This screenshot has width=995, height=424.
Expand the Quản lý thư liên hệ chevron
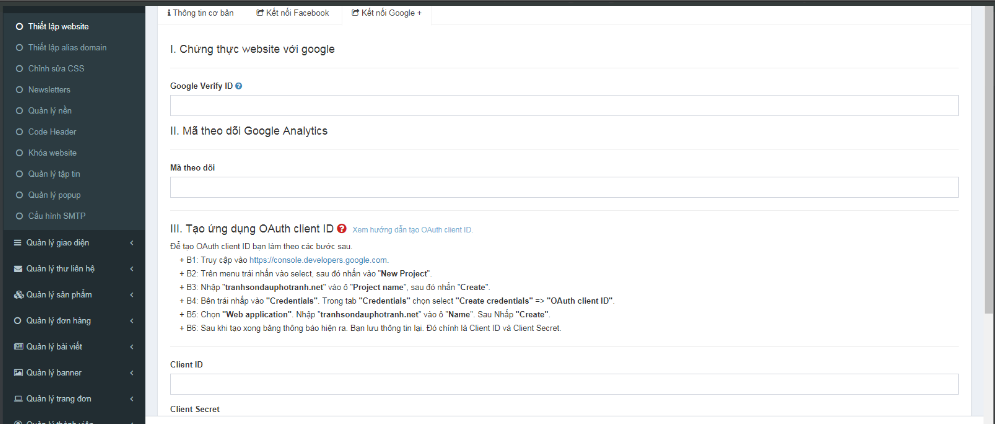131,268
